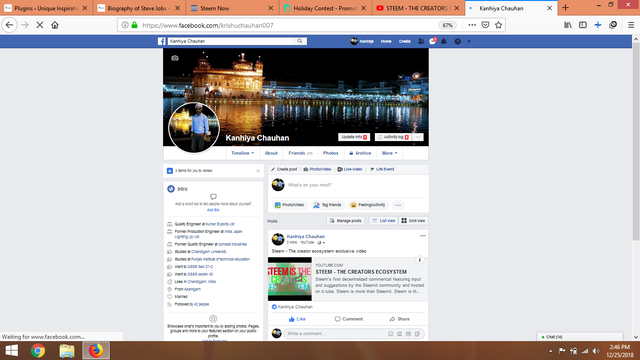640x360 pixels.
Task: Click the profile picture thumbnail
Action: (194, 127)
